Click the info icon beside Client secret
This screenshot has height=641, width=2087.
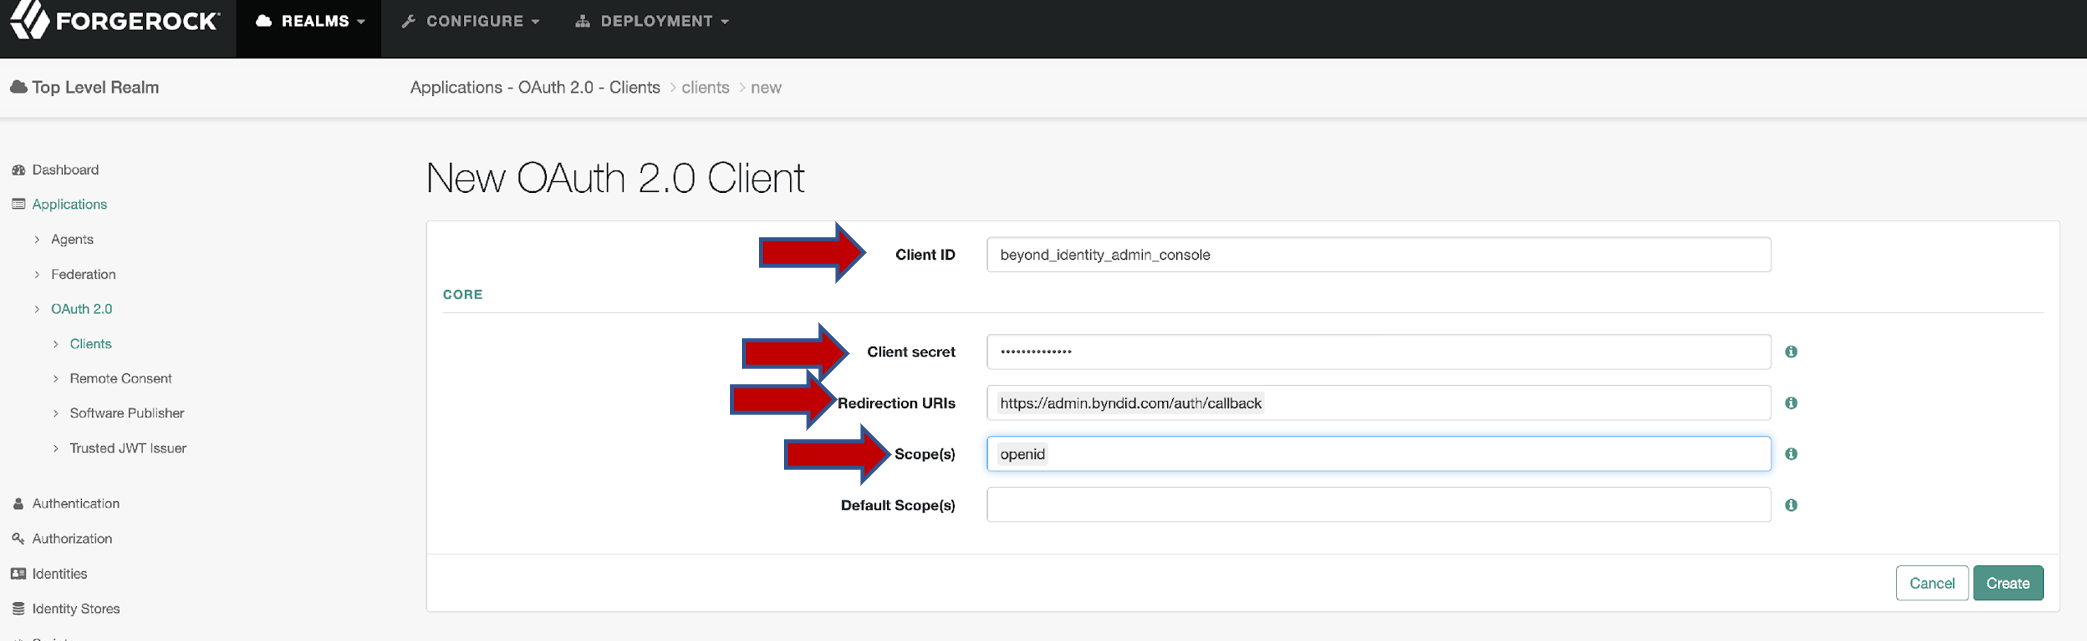(1791, 352)
